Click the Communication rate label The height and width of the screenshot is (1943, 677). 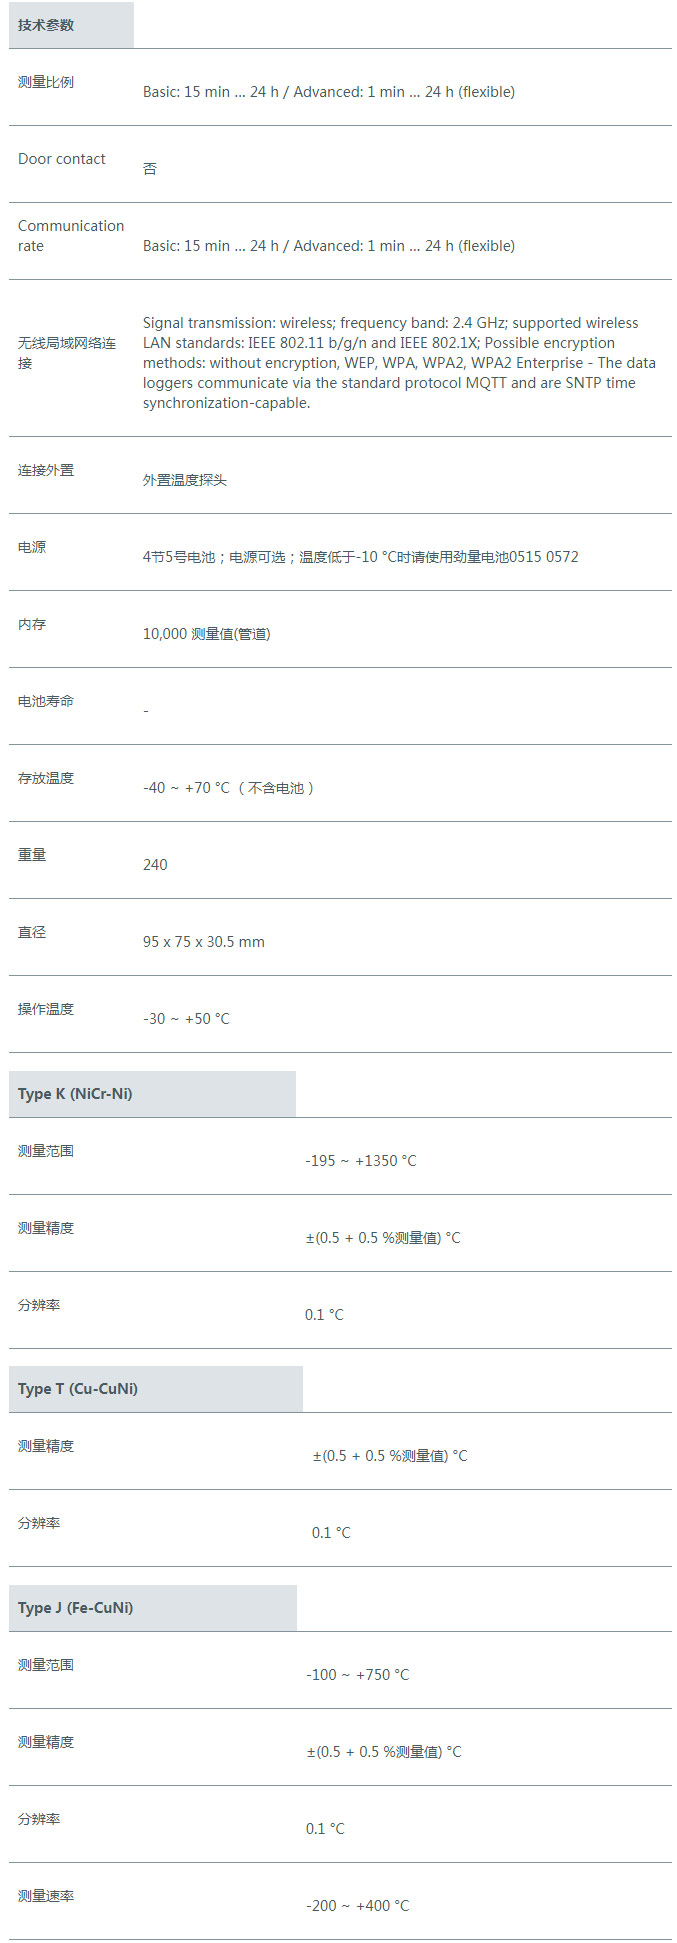click(x=71, y=236)
